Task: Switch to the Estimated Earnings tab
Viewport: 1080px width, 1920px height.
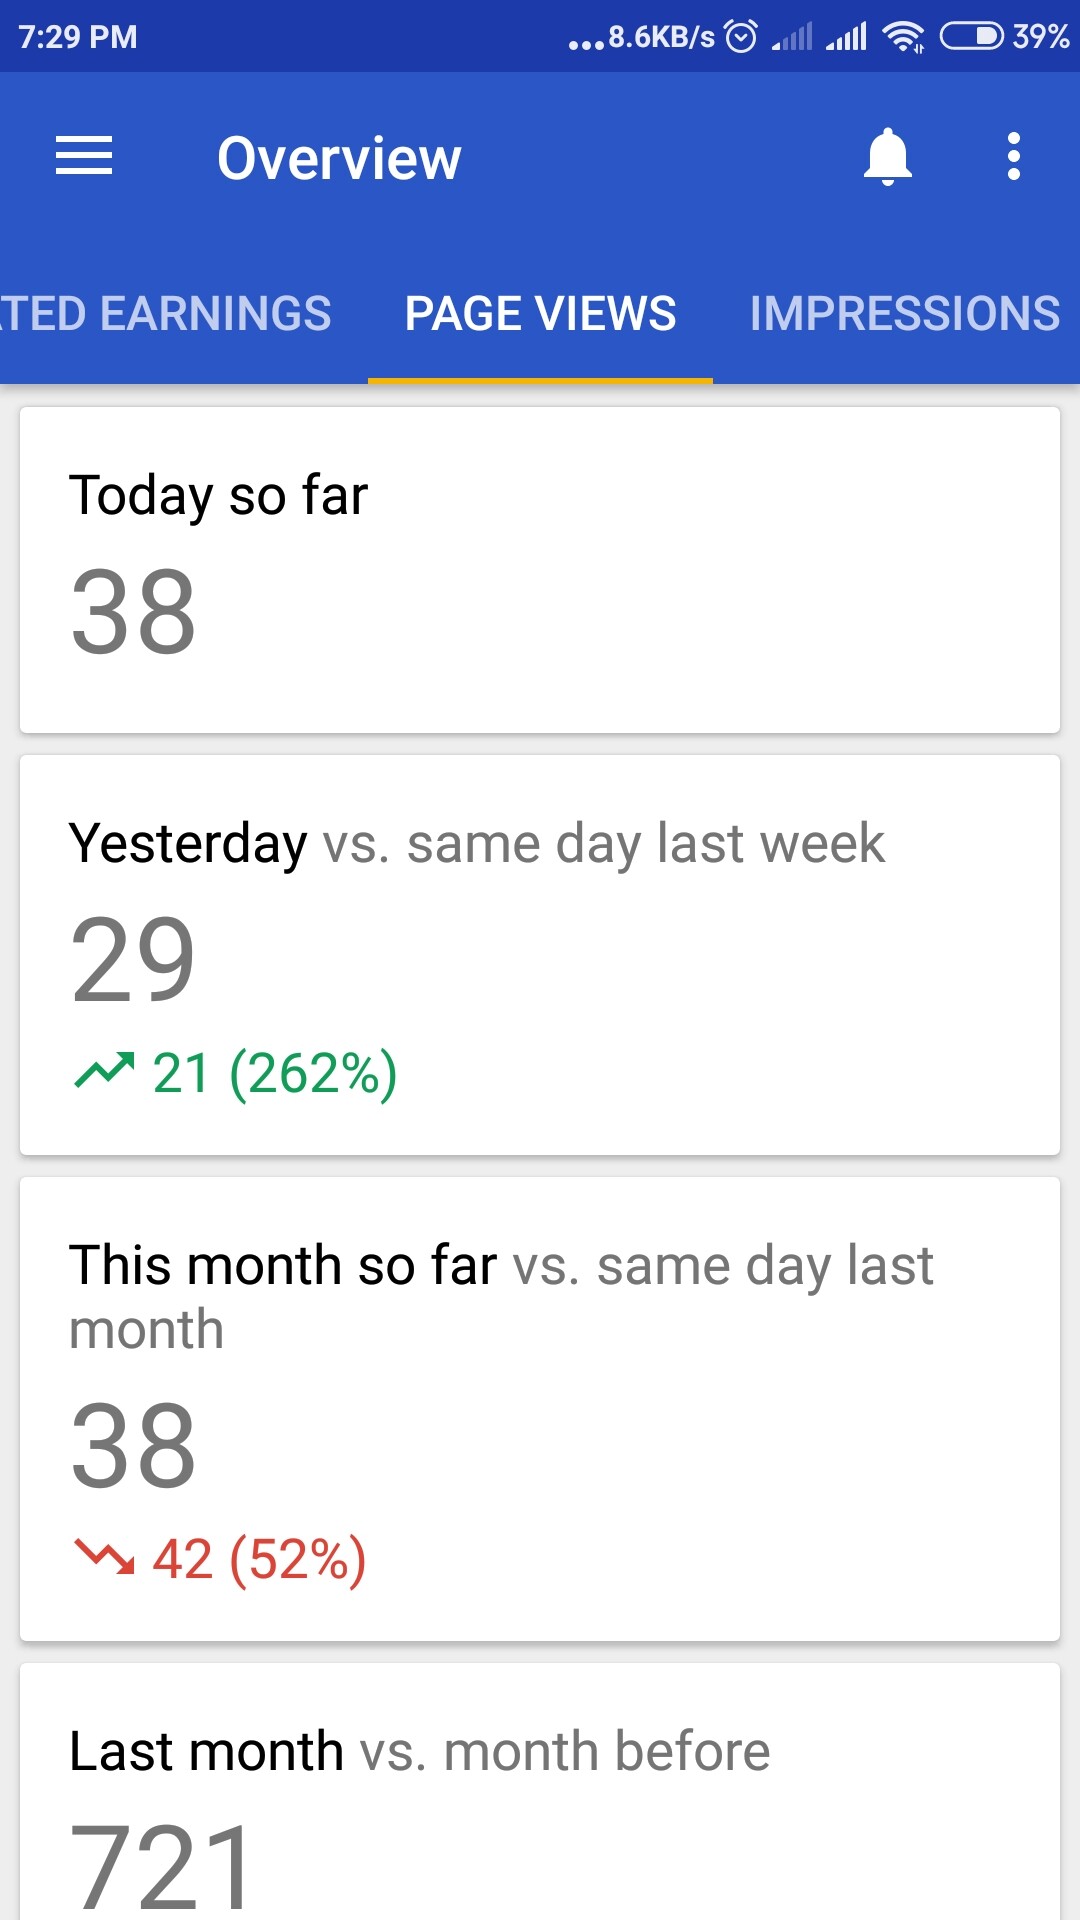Action: point(166,314)
